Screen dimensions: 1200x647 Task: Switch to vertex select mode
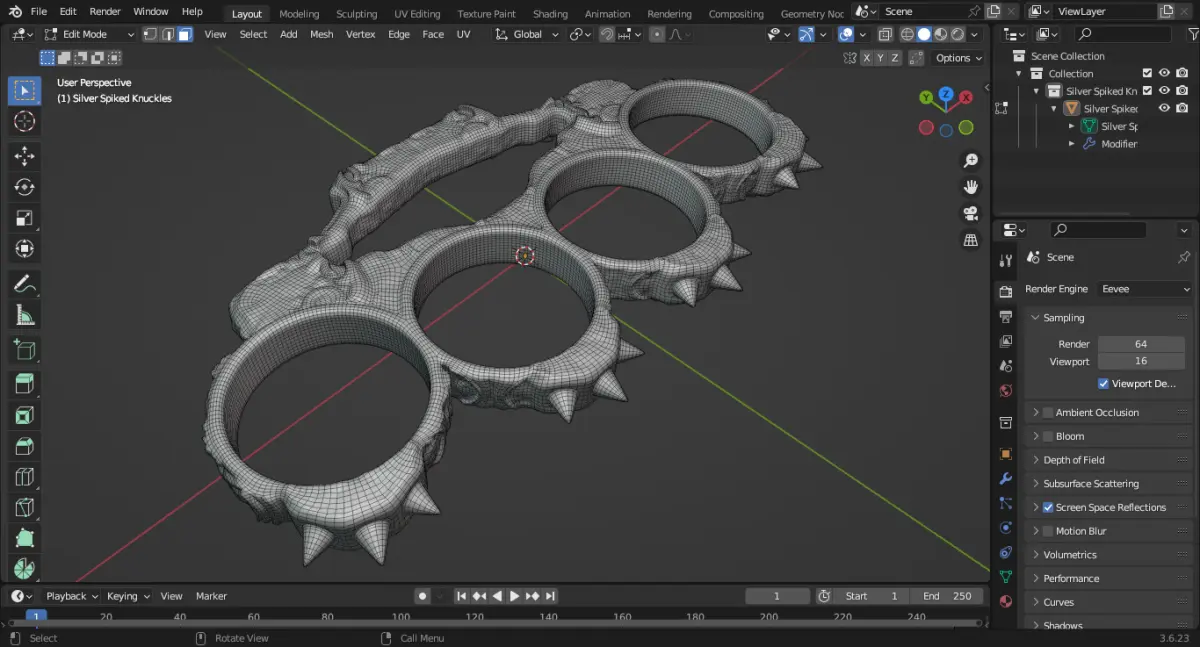(150, 34)
